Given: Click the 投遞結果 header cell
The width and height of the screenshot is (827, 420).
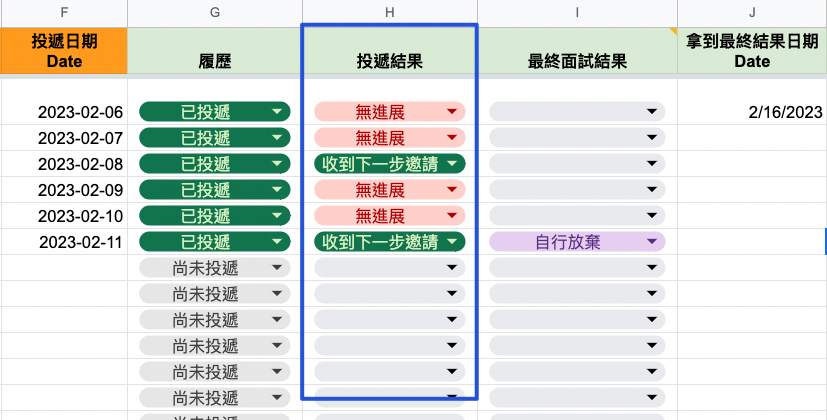Looking at the screenshot, I should click(389, 61).
